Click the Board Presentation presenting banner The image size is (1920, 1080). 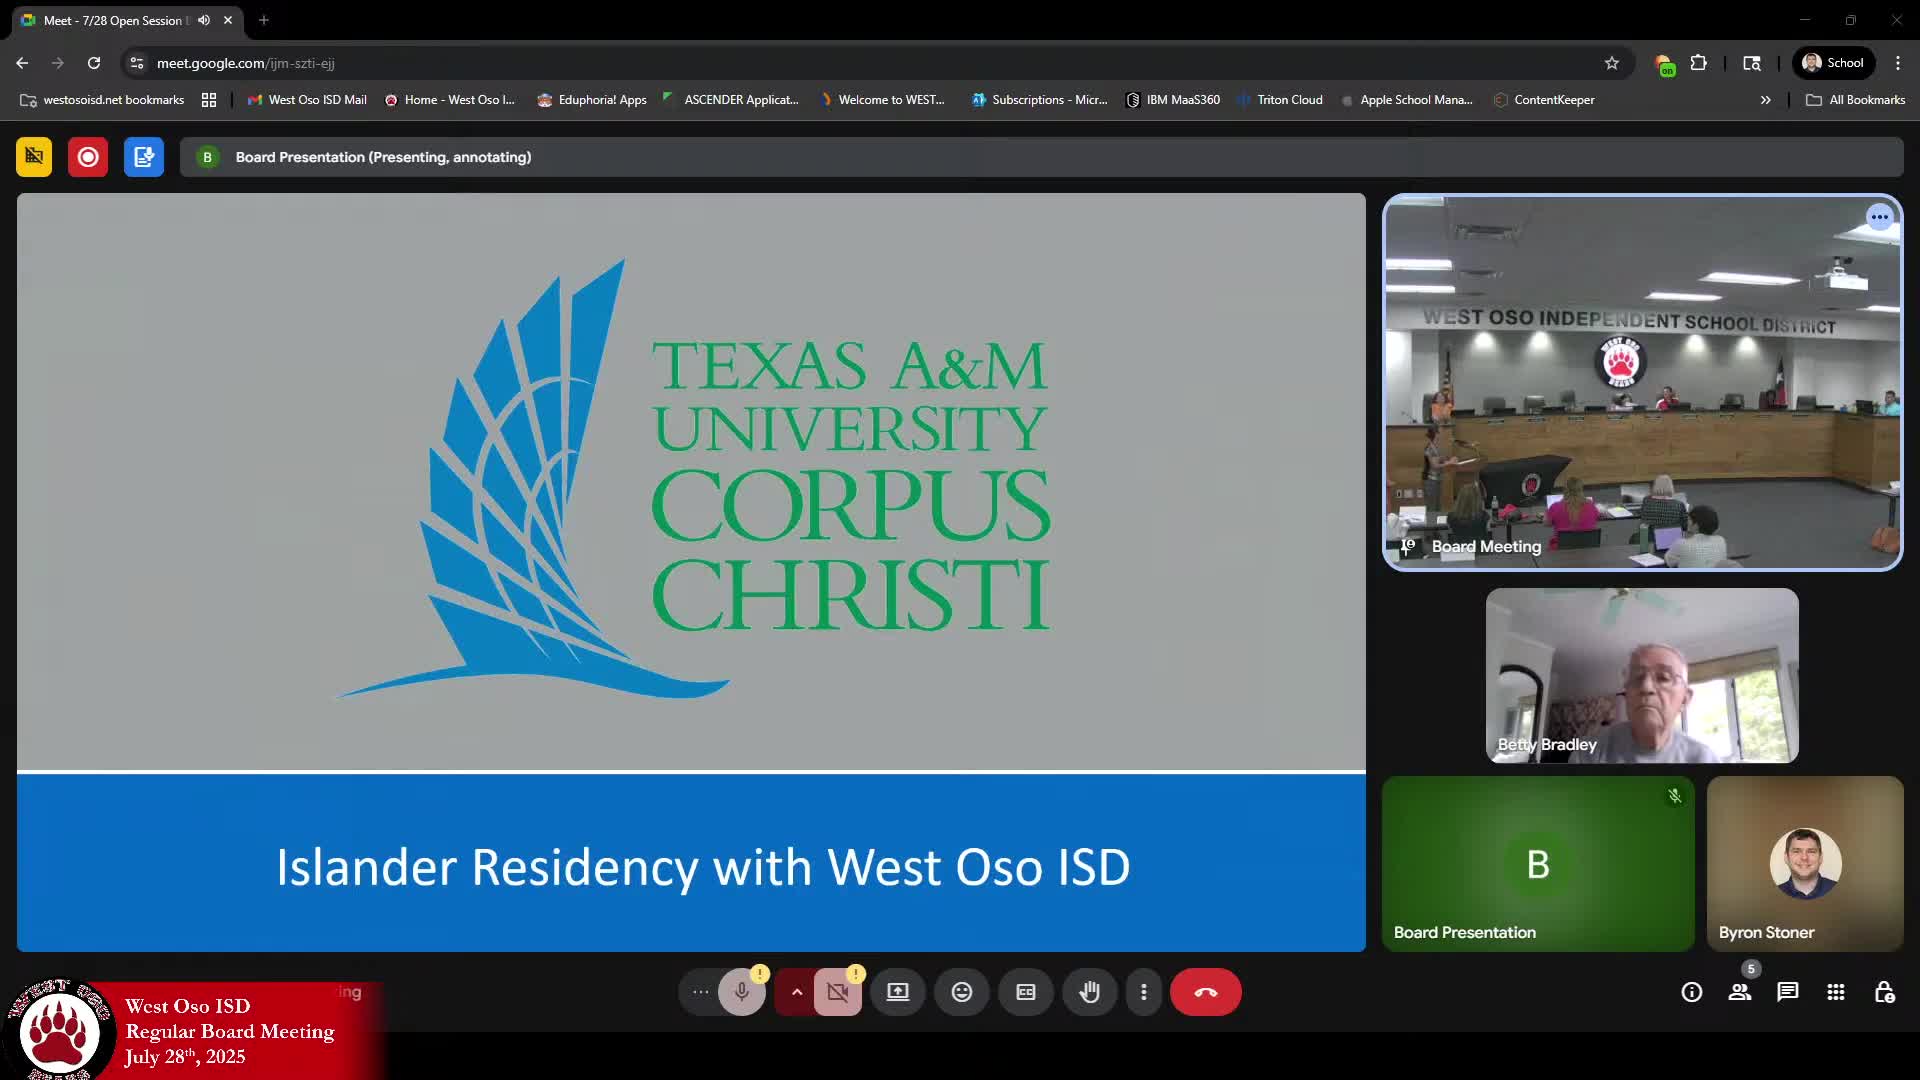(x=1041, y=157)
